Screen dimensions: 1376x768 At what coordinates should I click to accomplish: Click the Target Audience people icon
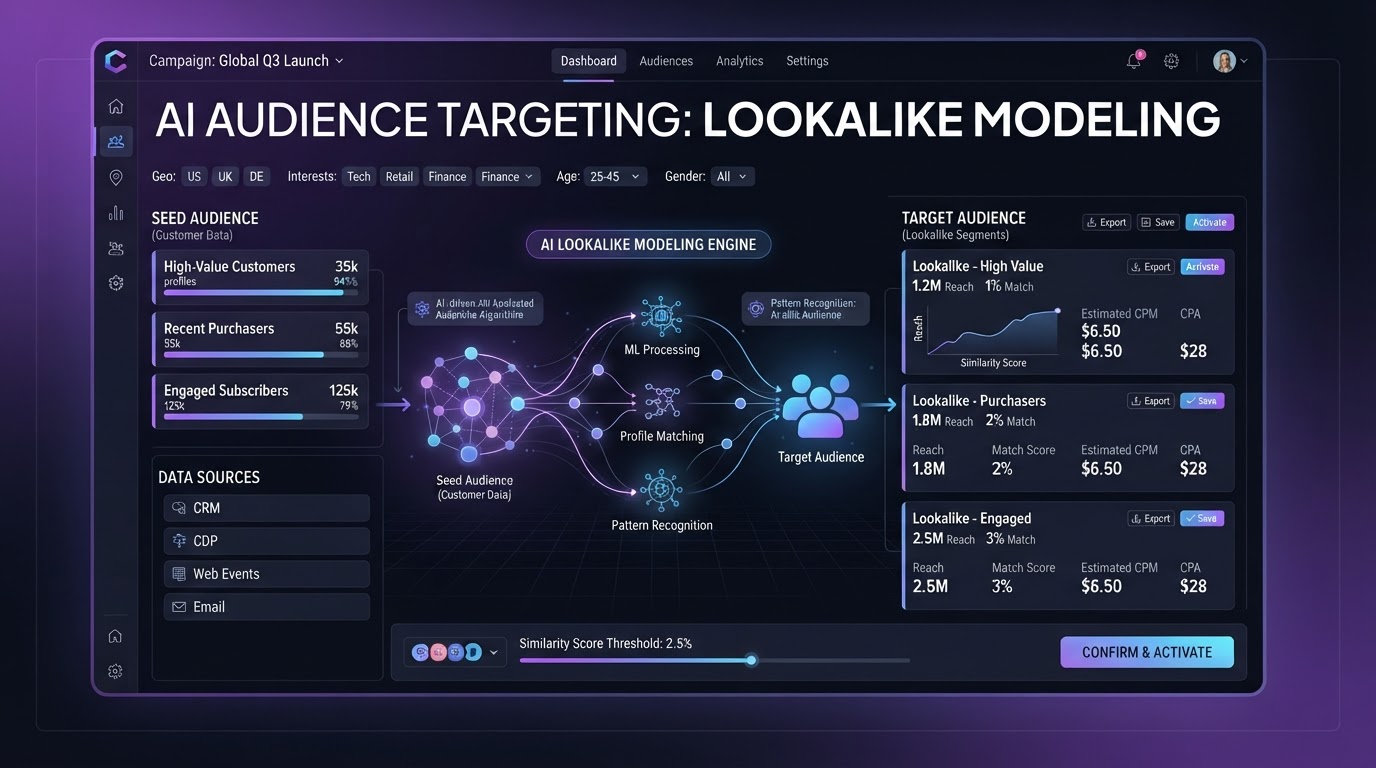click(820, 408)
